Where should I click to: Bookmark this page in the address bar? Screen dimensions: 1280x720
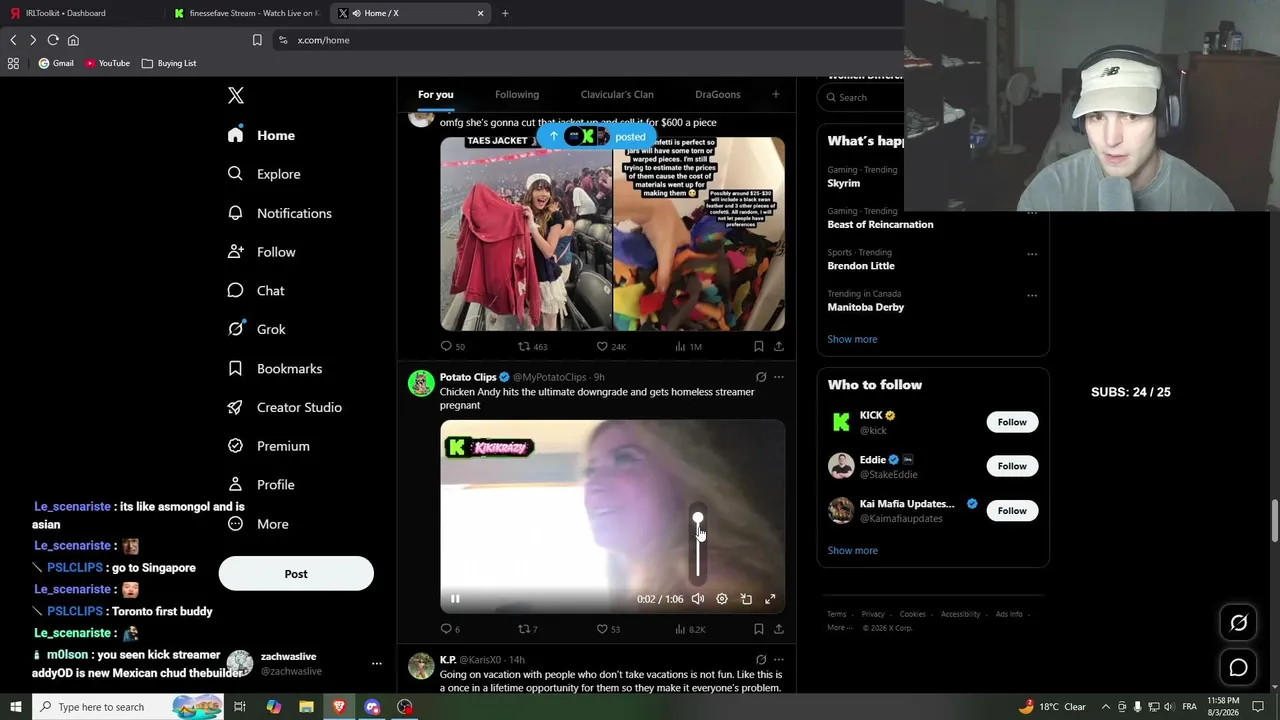point(257,40)
